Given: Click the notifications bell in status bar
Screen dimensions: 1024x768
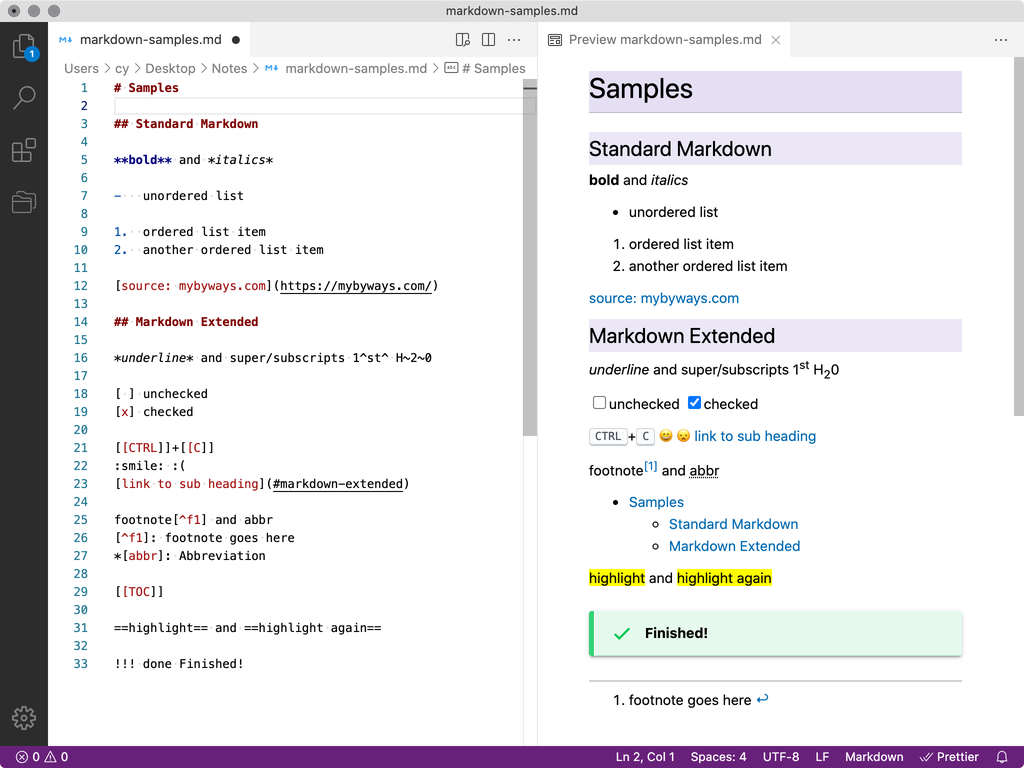Looking at the screenshot, I should click(1002, 757).
